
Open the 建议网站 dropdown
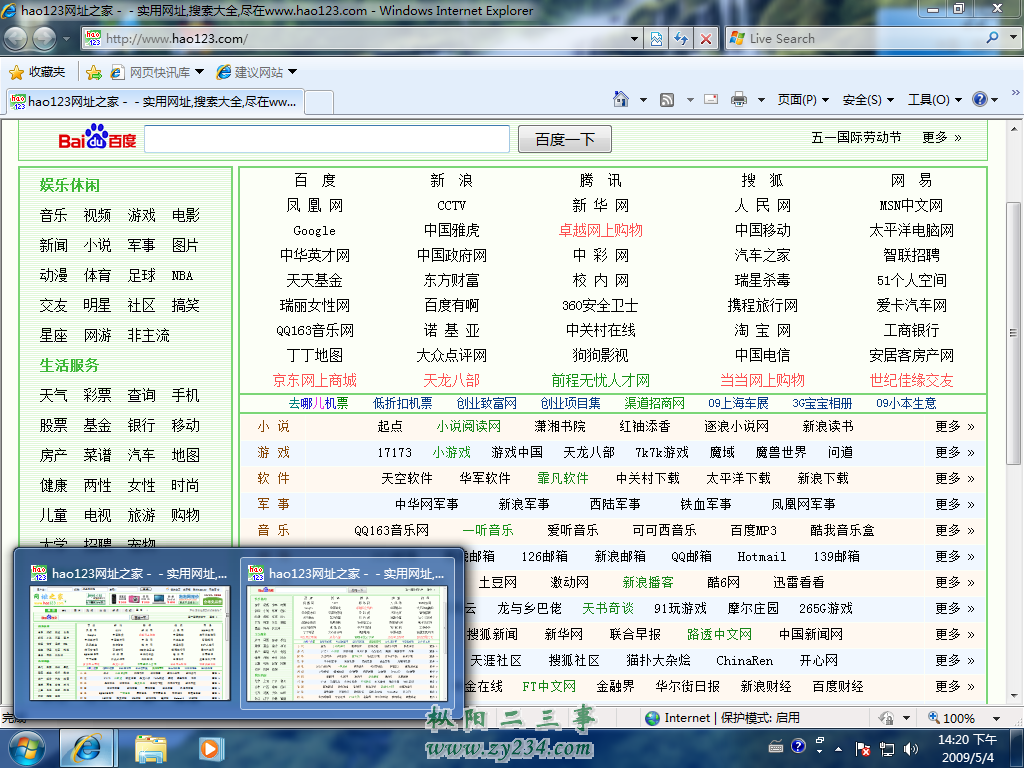(257, 72)
